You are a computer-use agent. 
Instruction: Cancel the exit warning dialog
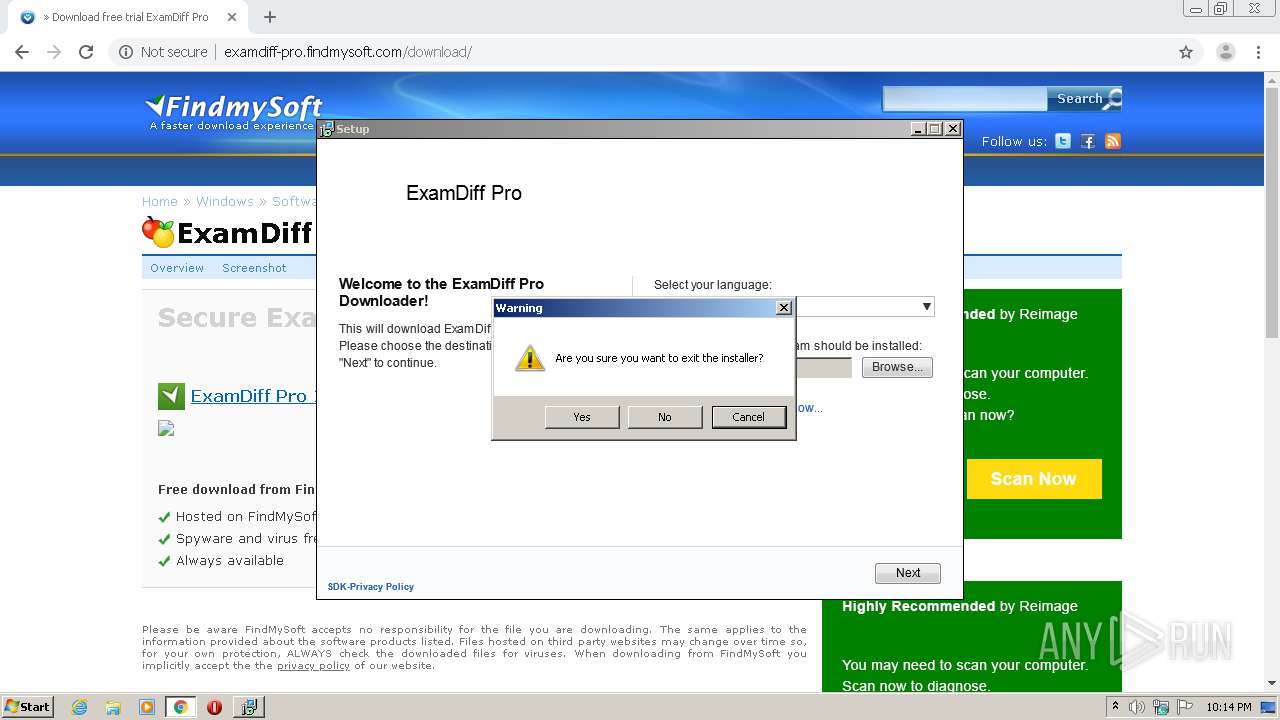tap(748, 417)
